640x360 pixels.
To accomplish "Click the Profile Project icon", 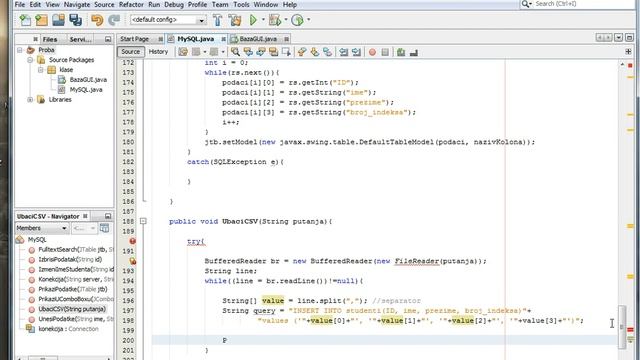I will [x=298, y=20].
